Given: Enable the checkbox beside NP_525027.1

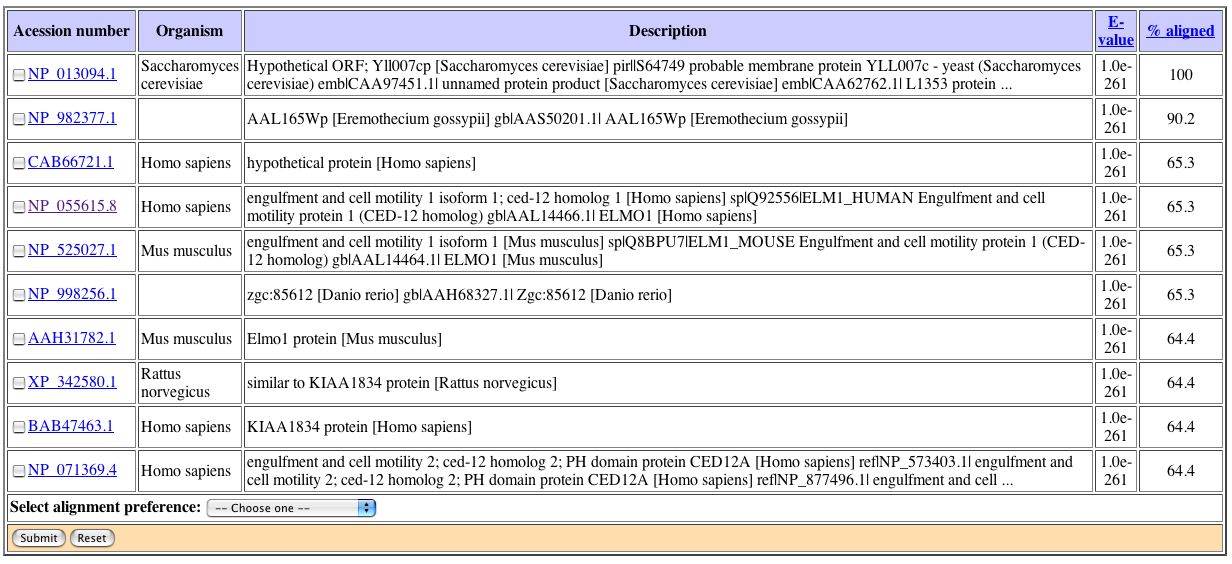Looking at the screenshot, I should click(19, 251).
